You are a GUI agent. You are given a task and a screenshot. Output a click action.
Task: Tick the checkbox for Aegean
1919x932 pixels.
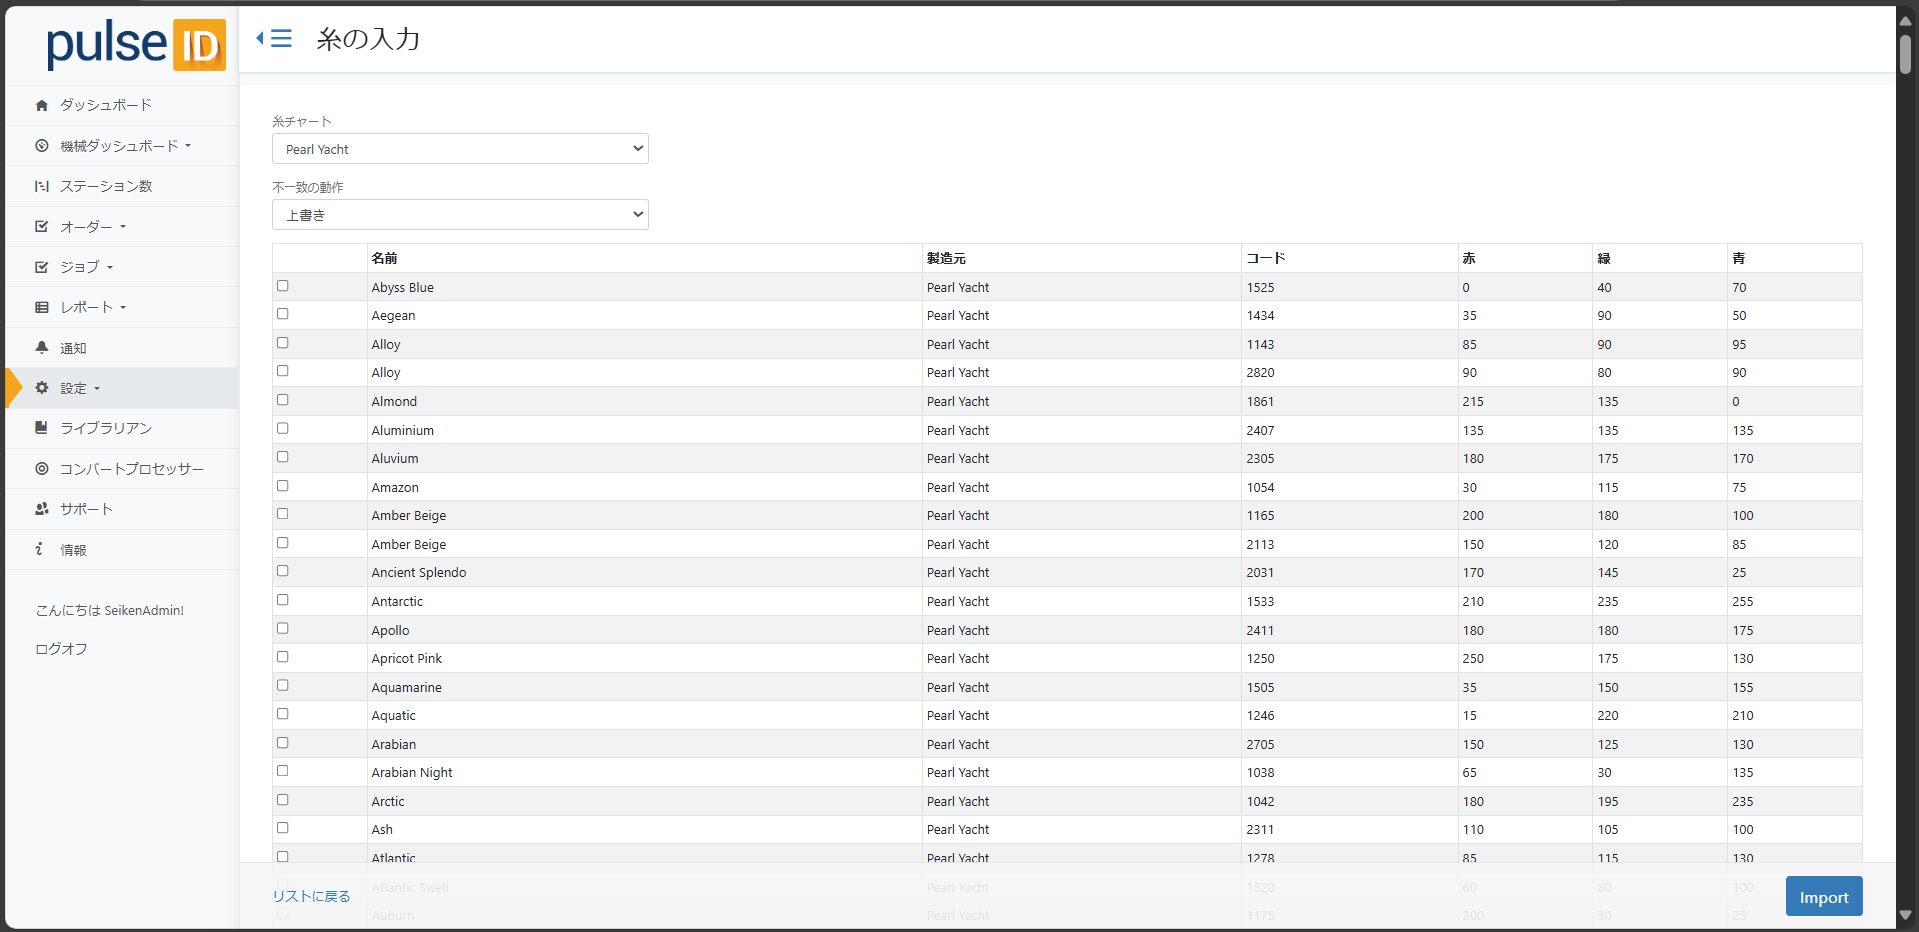pos(283,314)
